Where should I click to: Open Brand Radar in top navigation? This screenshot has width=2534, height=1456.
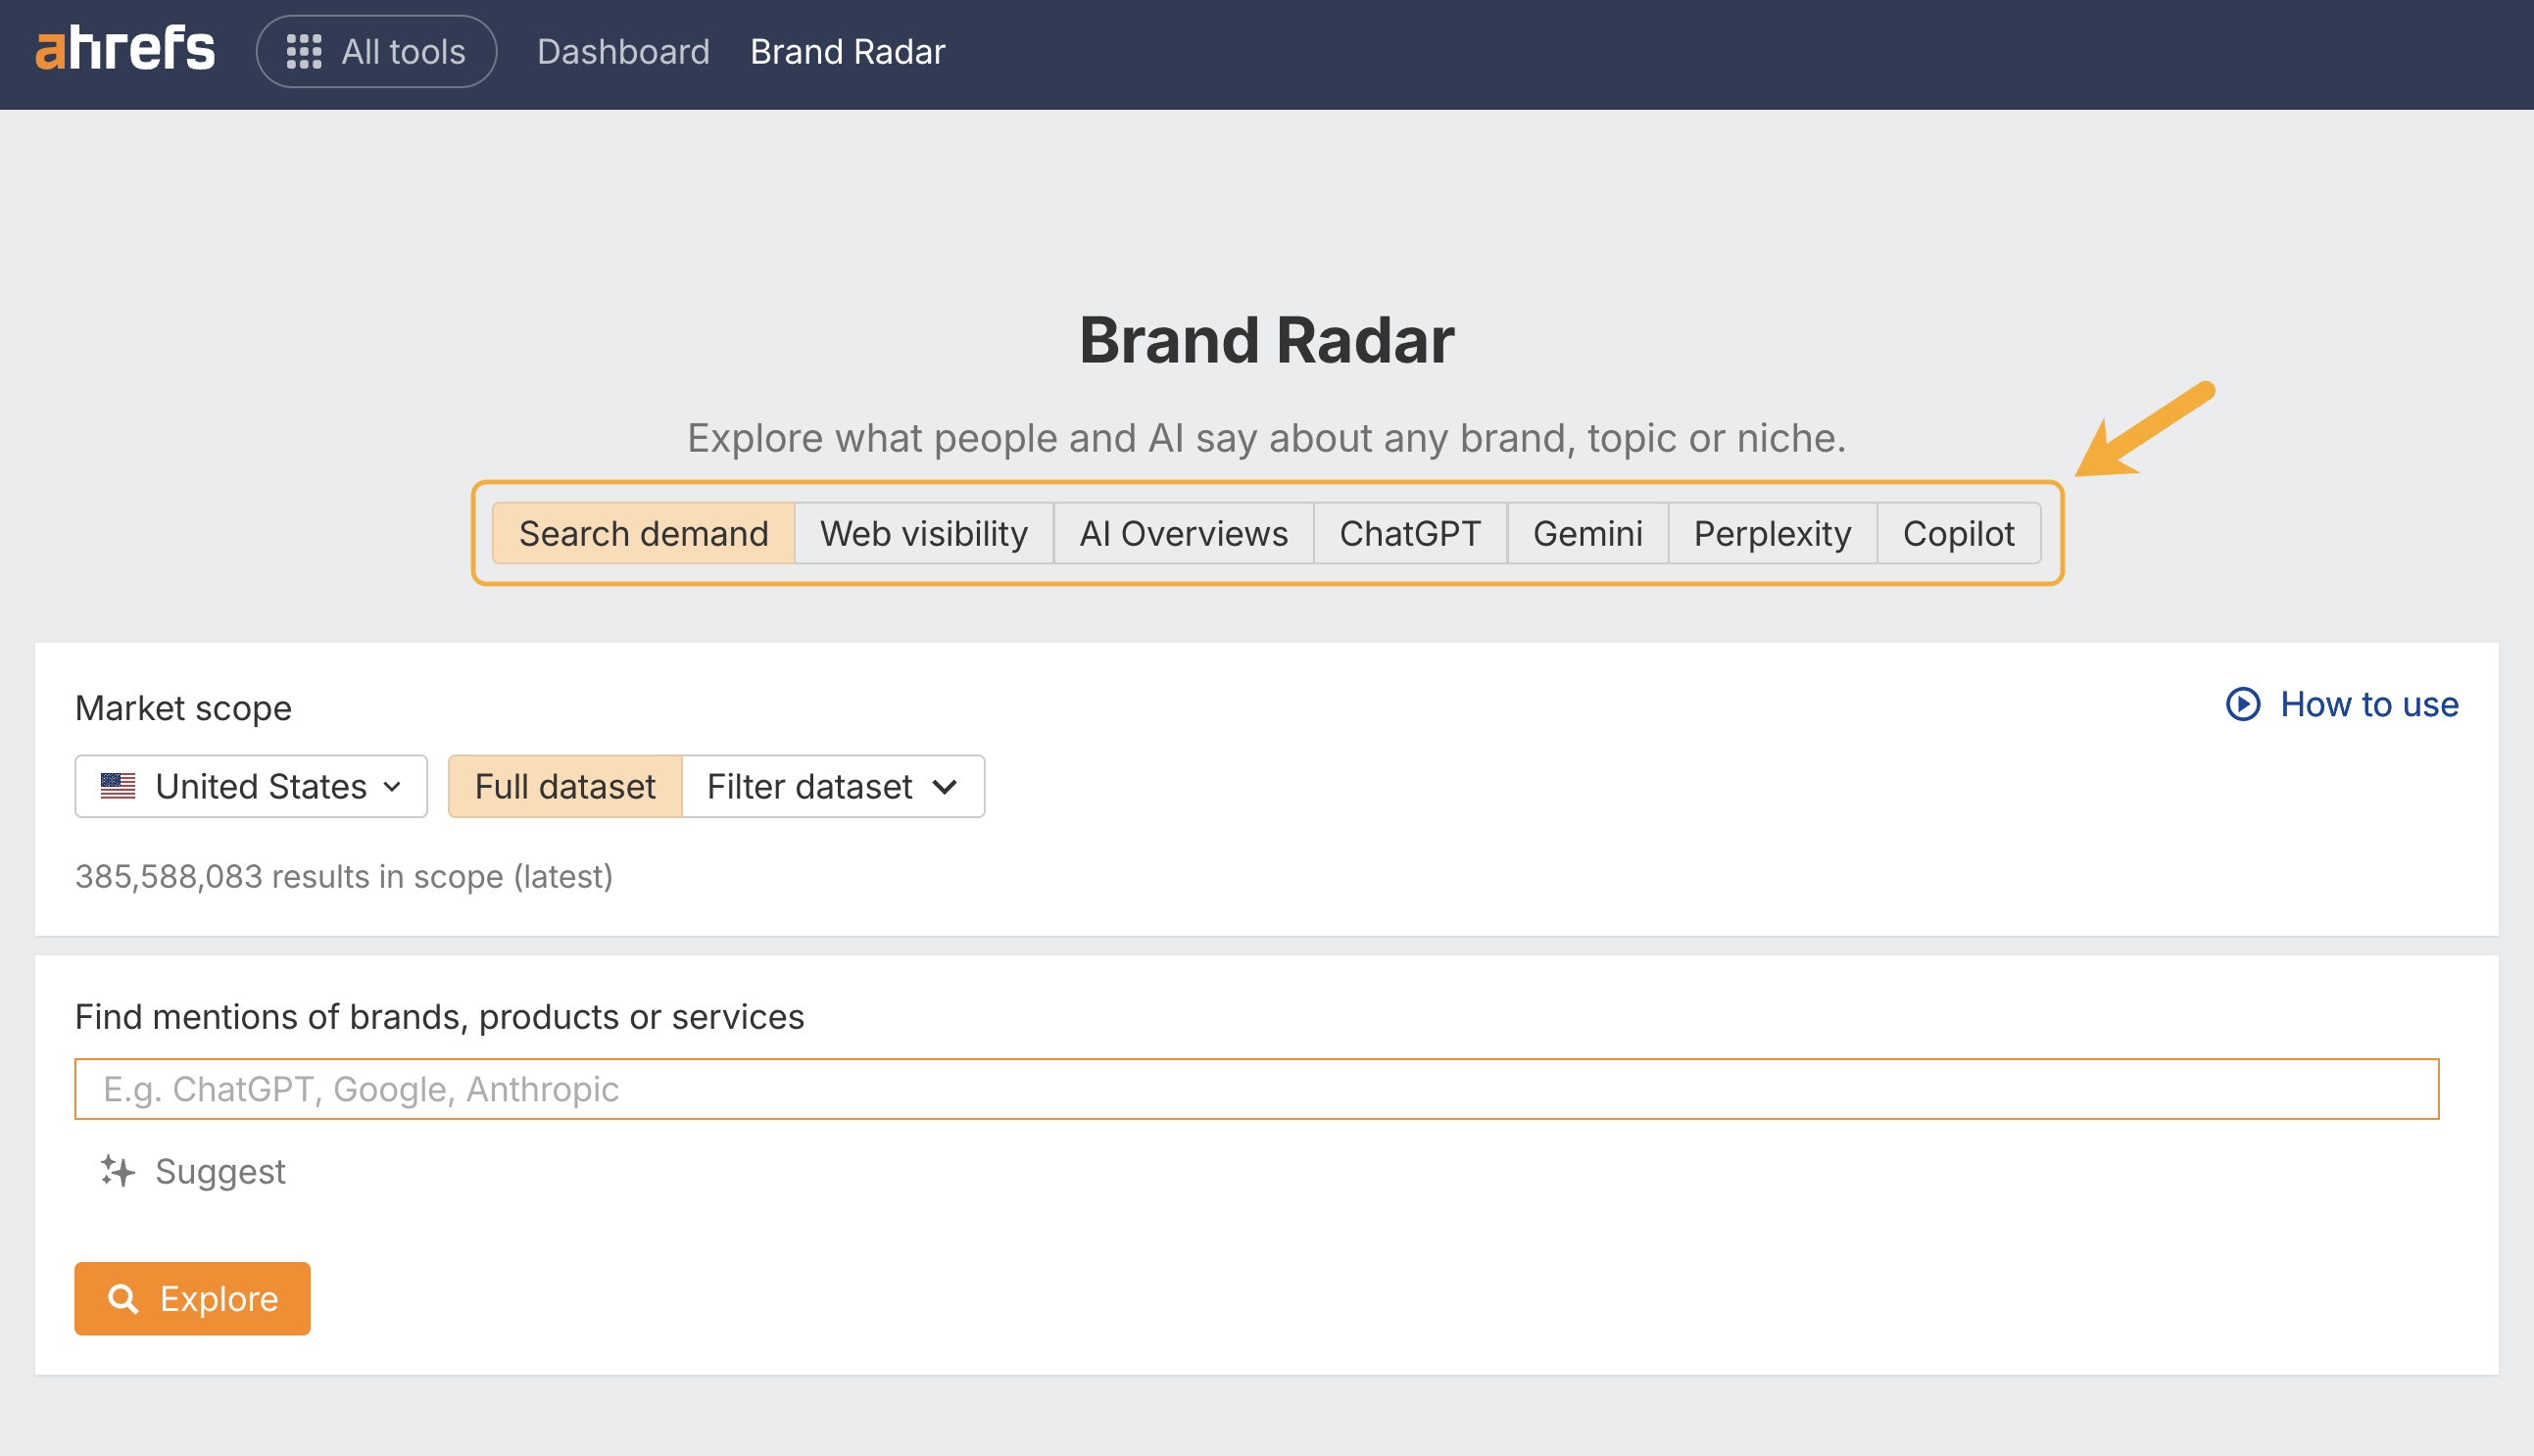point(847,51)
